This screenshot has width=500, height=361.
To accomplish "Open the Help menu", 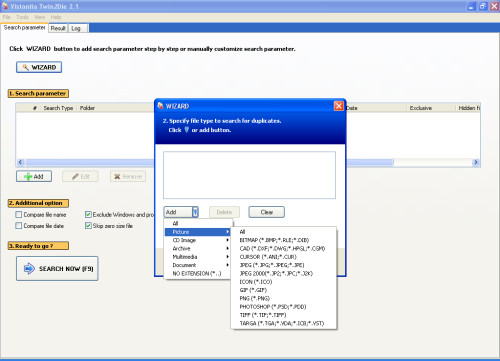I will click(56, 17).
